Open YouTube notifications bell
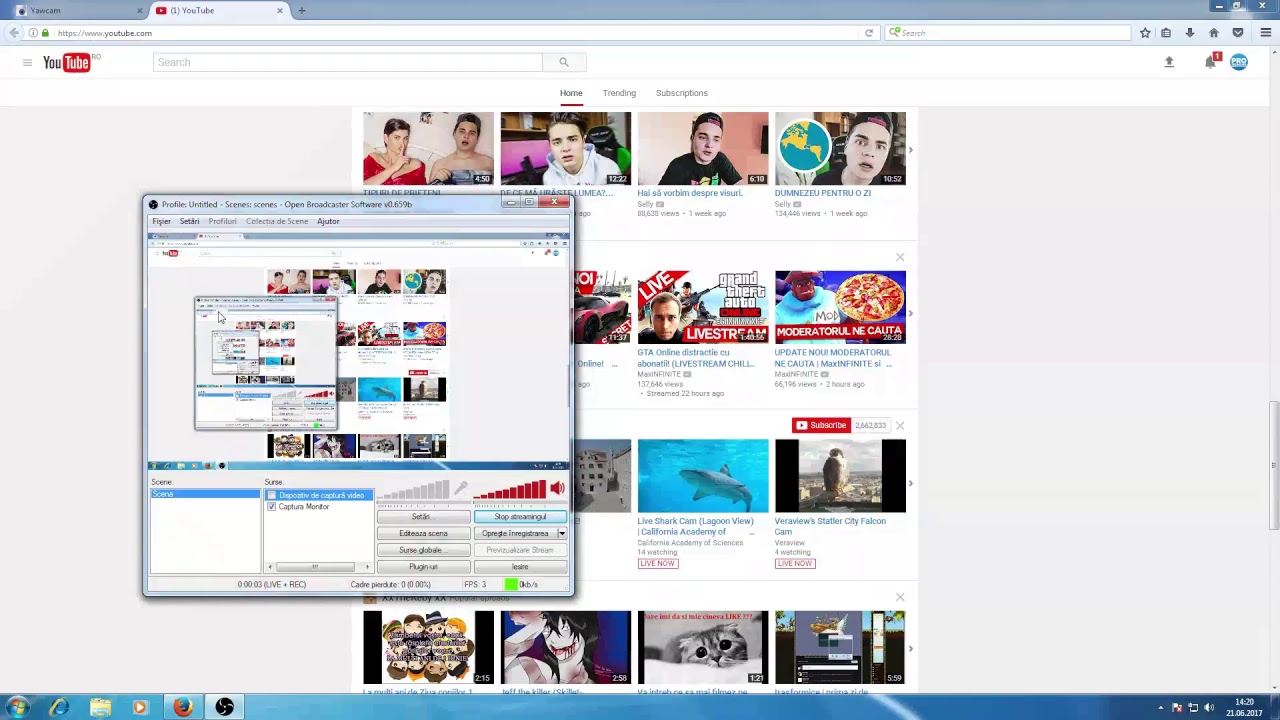1280x720 pixels. coord(1210,62)
